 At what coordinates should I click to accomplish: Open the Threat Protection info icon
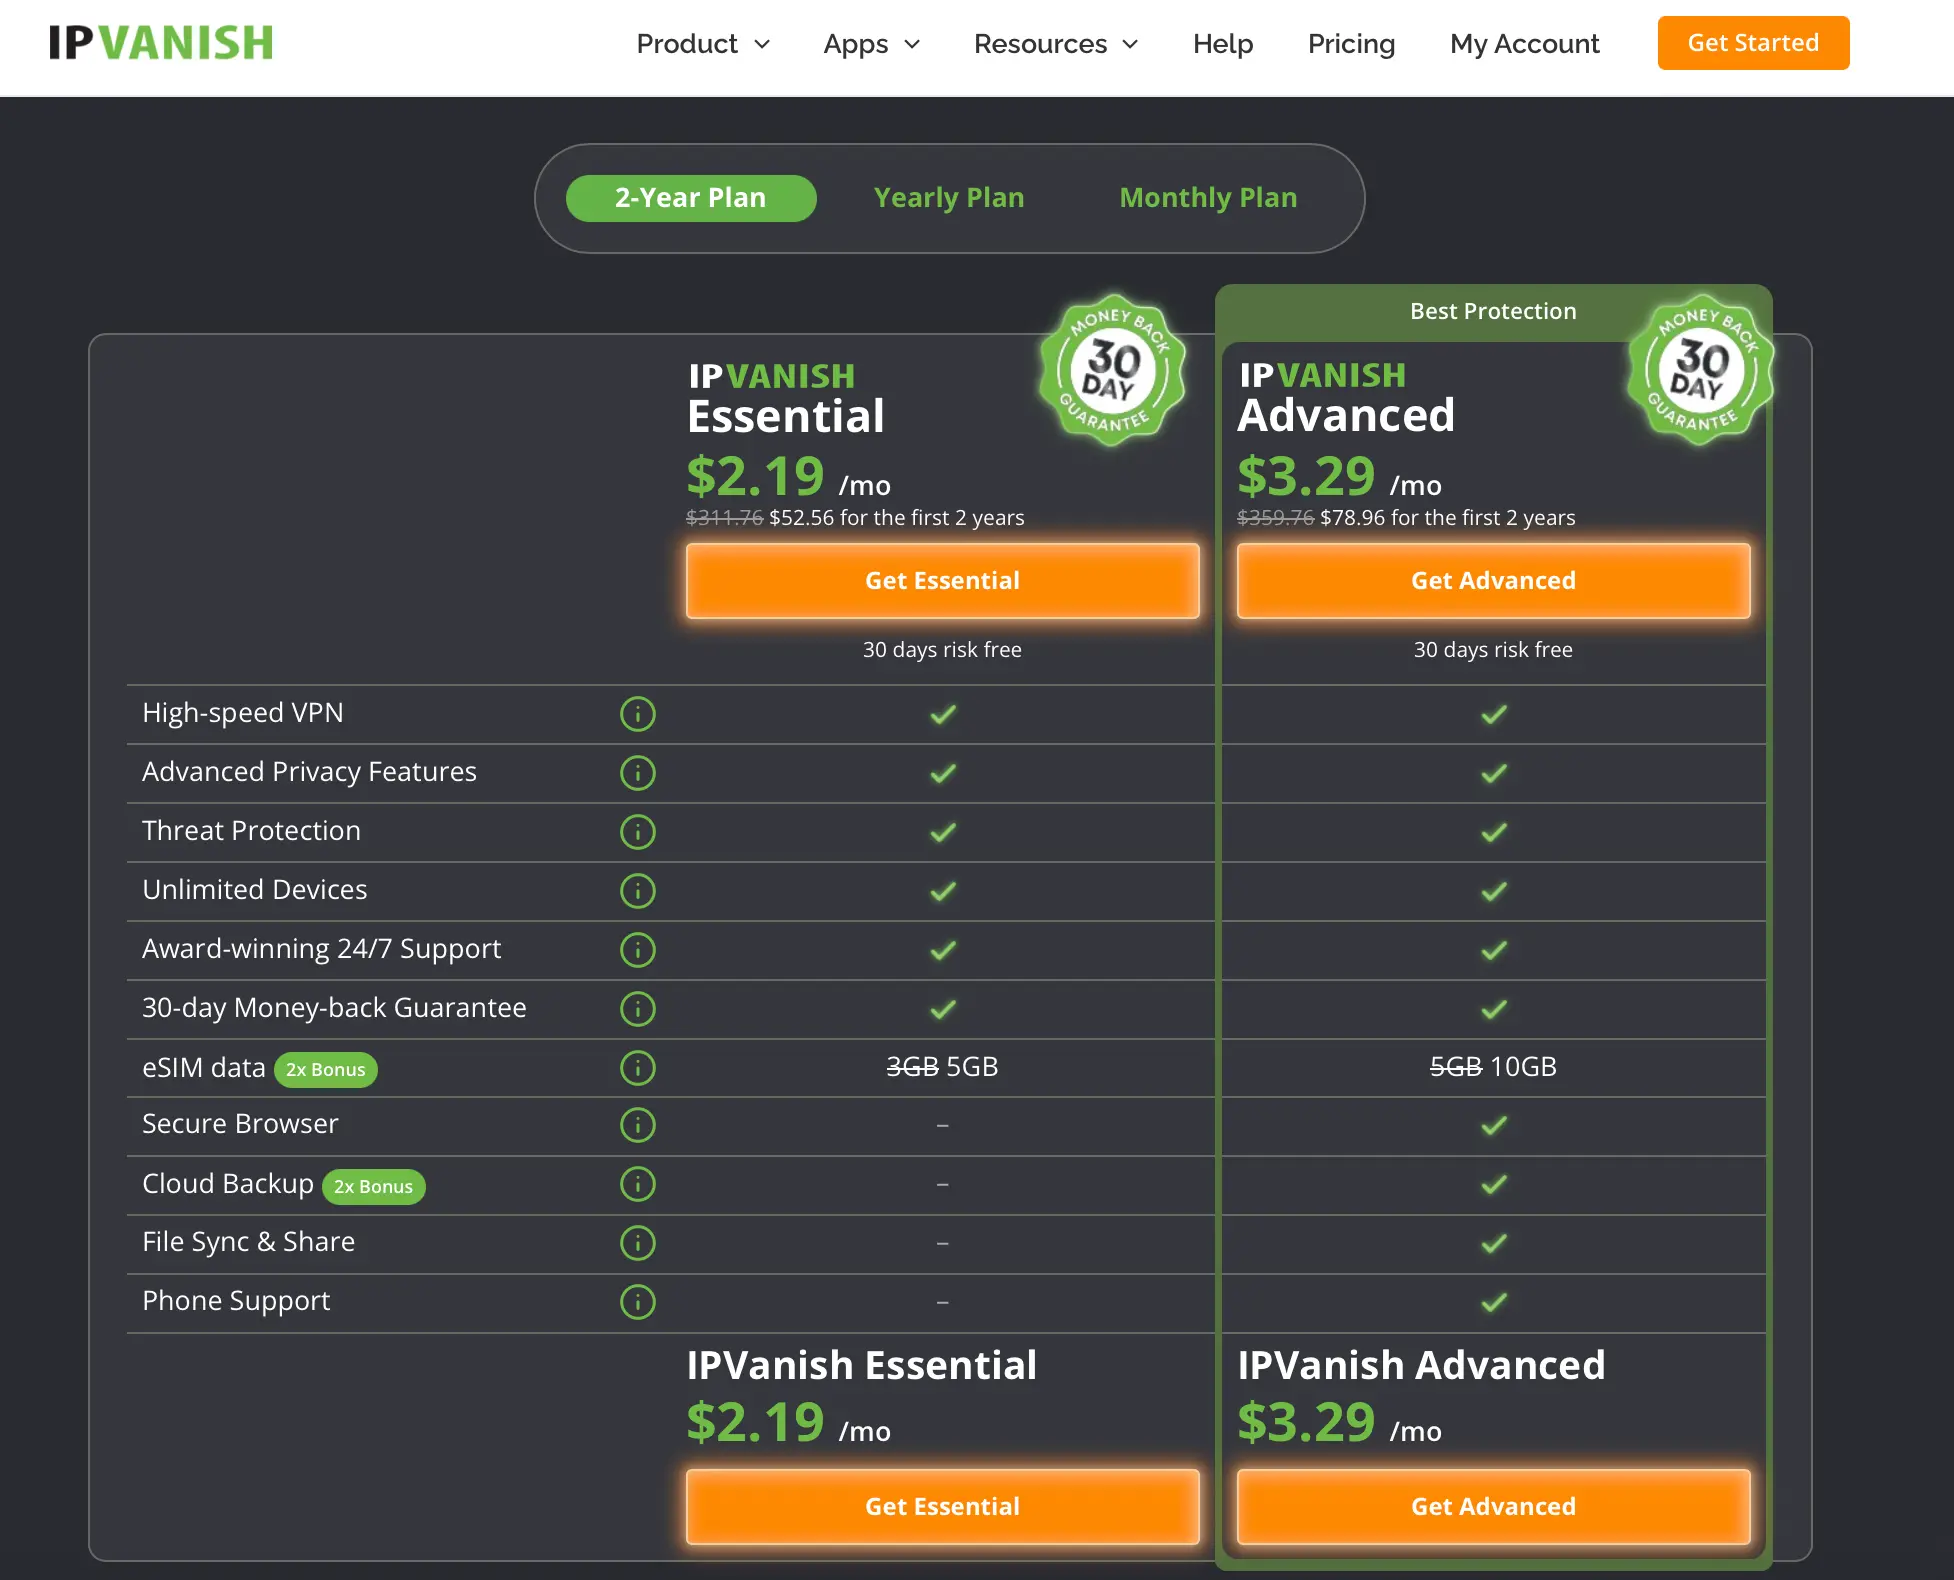[637, 832]
